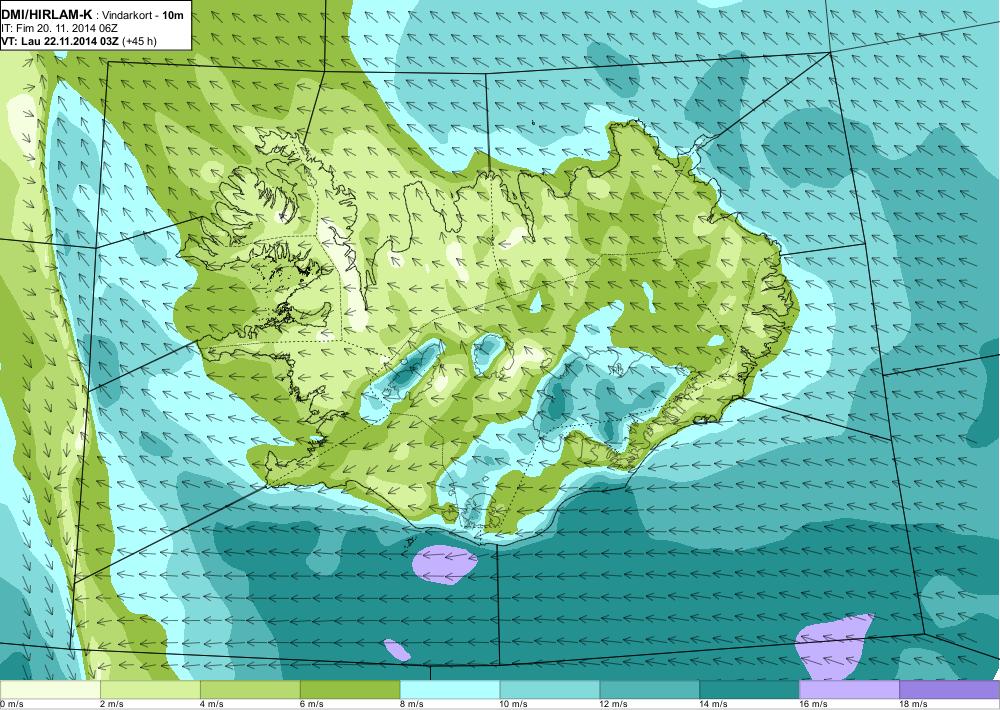The height and width of the screenshot is (710, 1000).
Task: Click the 18 m/s legend color swatch
Action: click(x=950, y=690)
